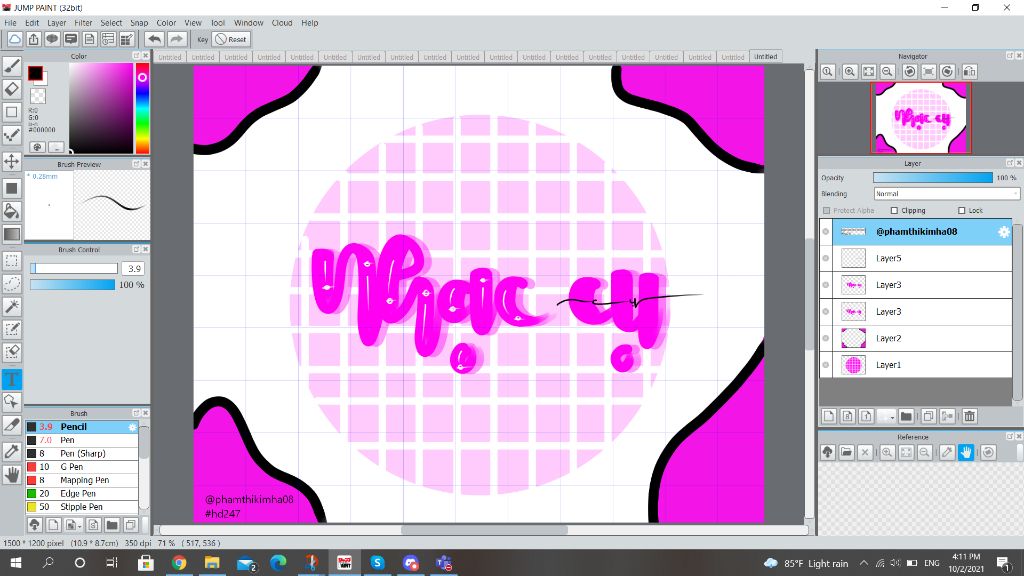Click the Export/share icon in top toolbar
This screenshot has height=576, width=1024.
pos(33,39)
